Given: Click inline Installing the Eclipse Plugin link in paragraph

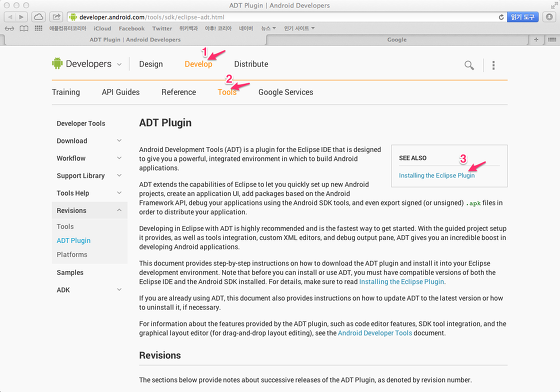Looking at the screenshot, I should [x=402, y=282].
